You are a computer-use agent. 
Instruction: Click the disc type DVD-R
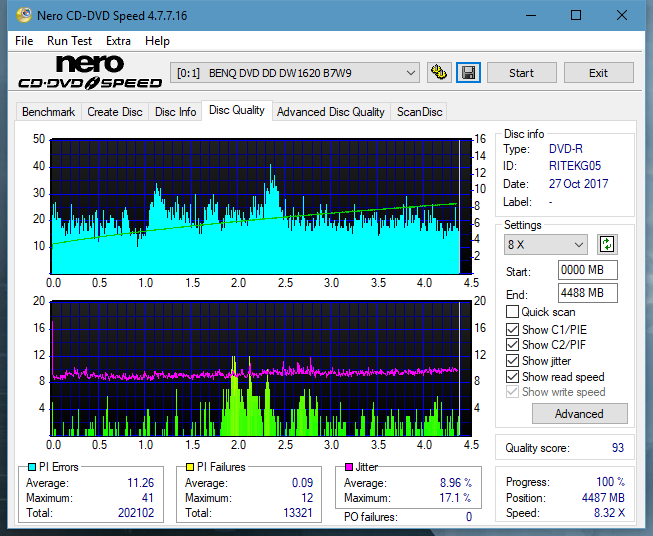566,149
